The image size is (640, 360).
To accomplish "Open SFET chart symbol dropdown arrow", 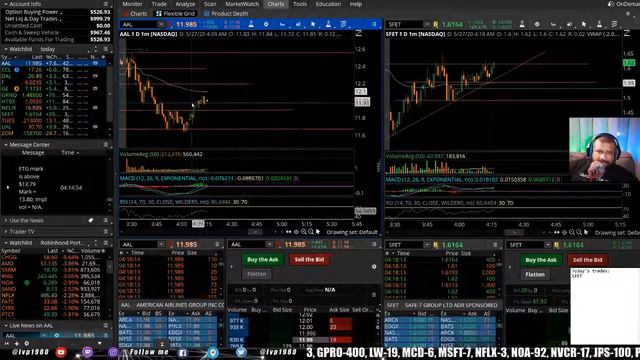I will [427, 24].
